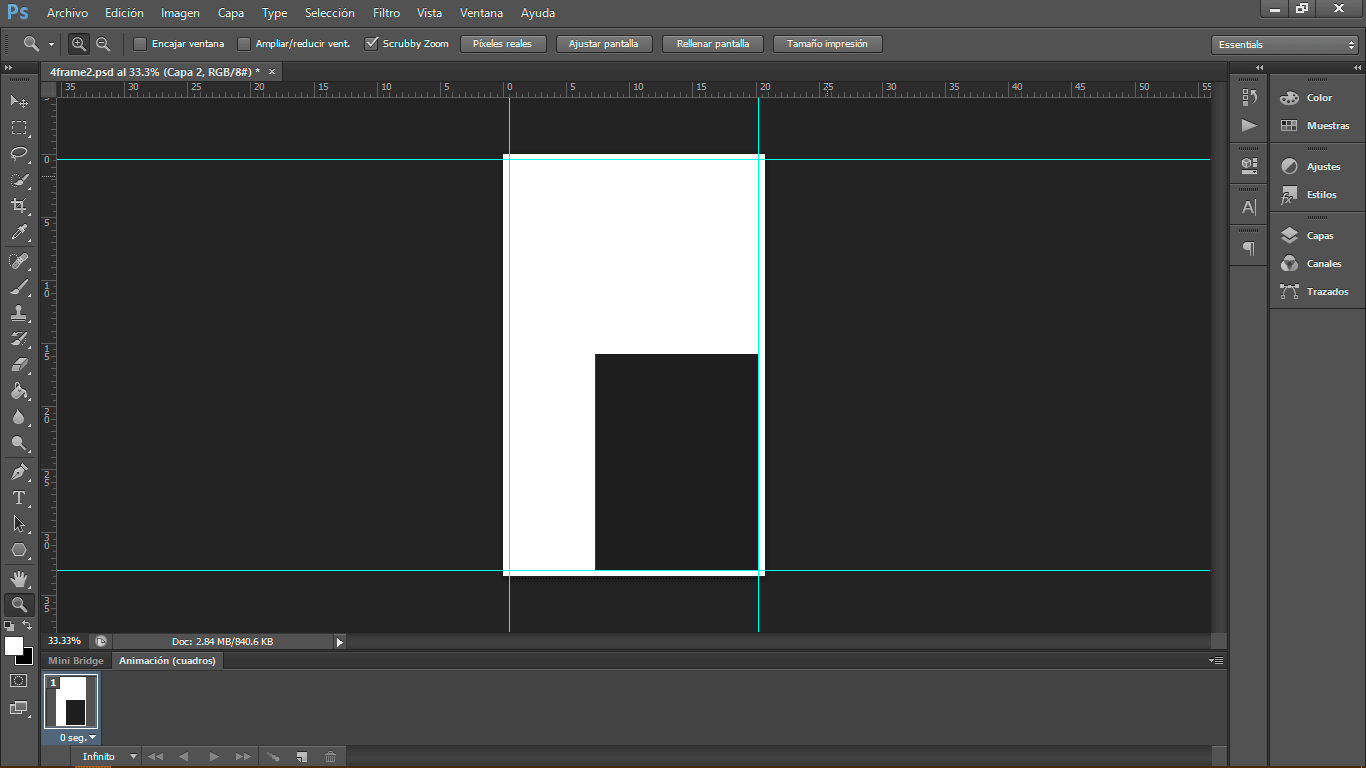Image resolution: width=1366 pixels, height=768 pixels.
Task: Select the Quick Selection tool
Action: [x=19, y=180]
